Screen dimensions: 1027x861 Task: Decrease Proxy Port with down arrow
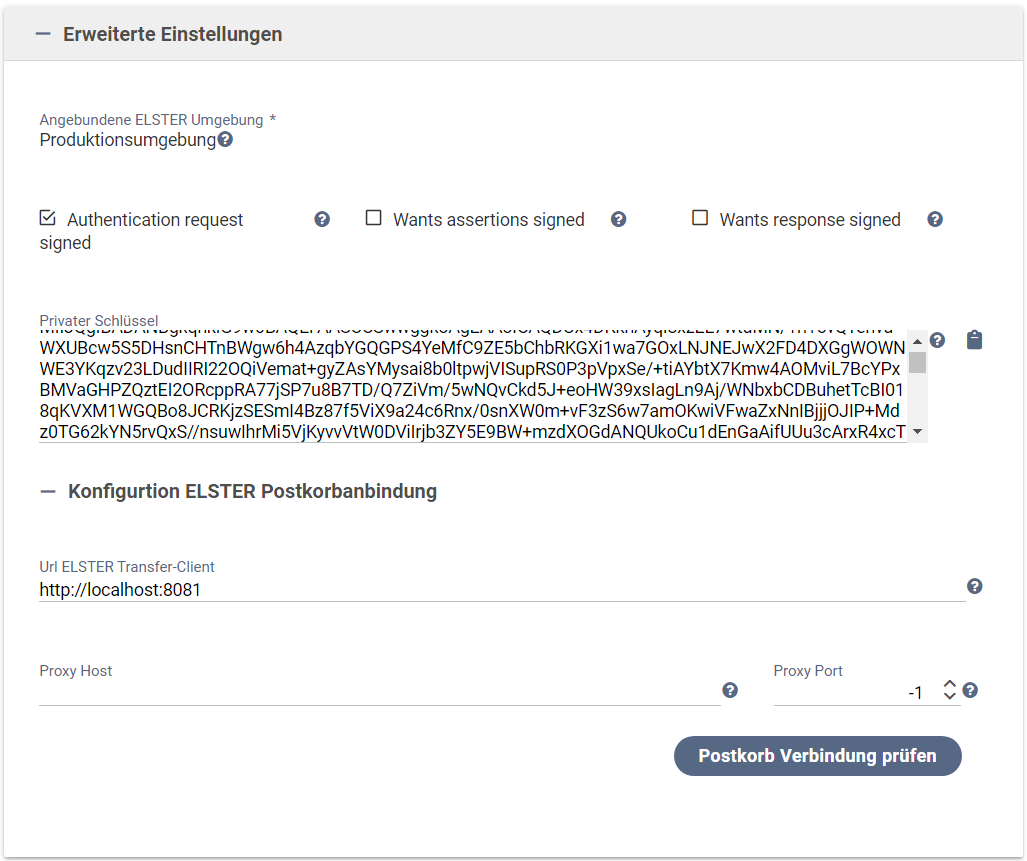(x=950, y=696)
